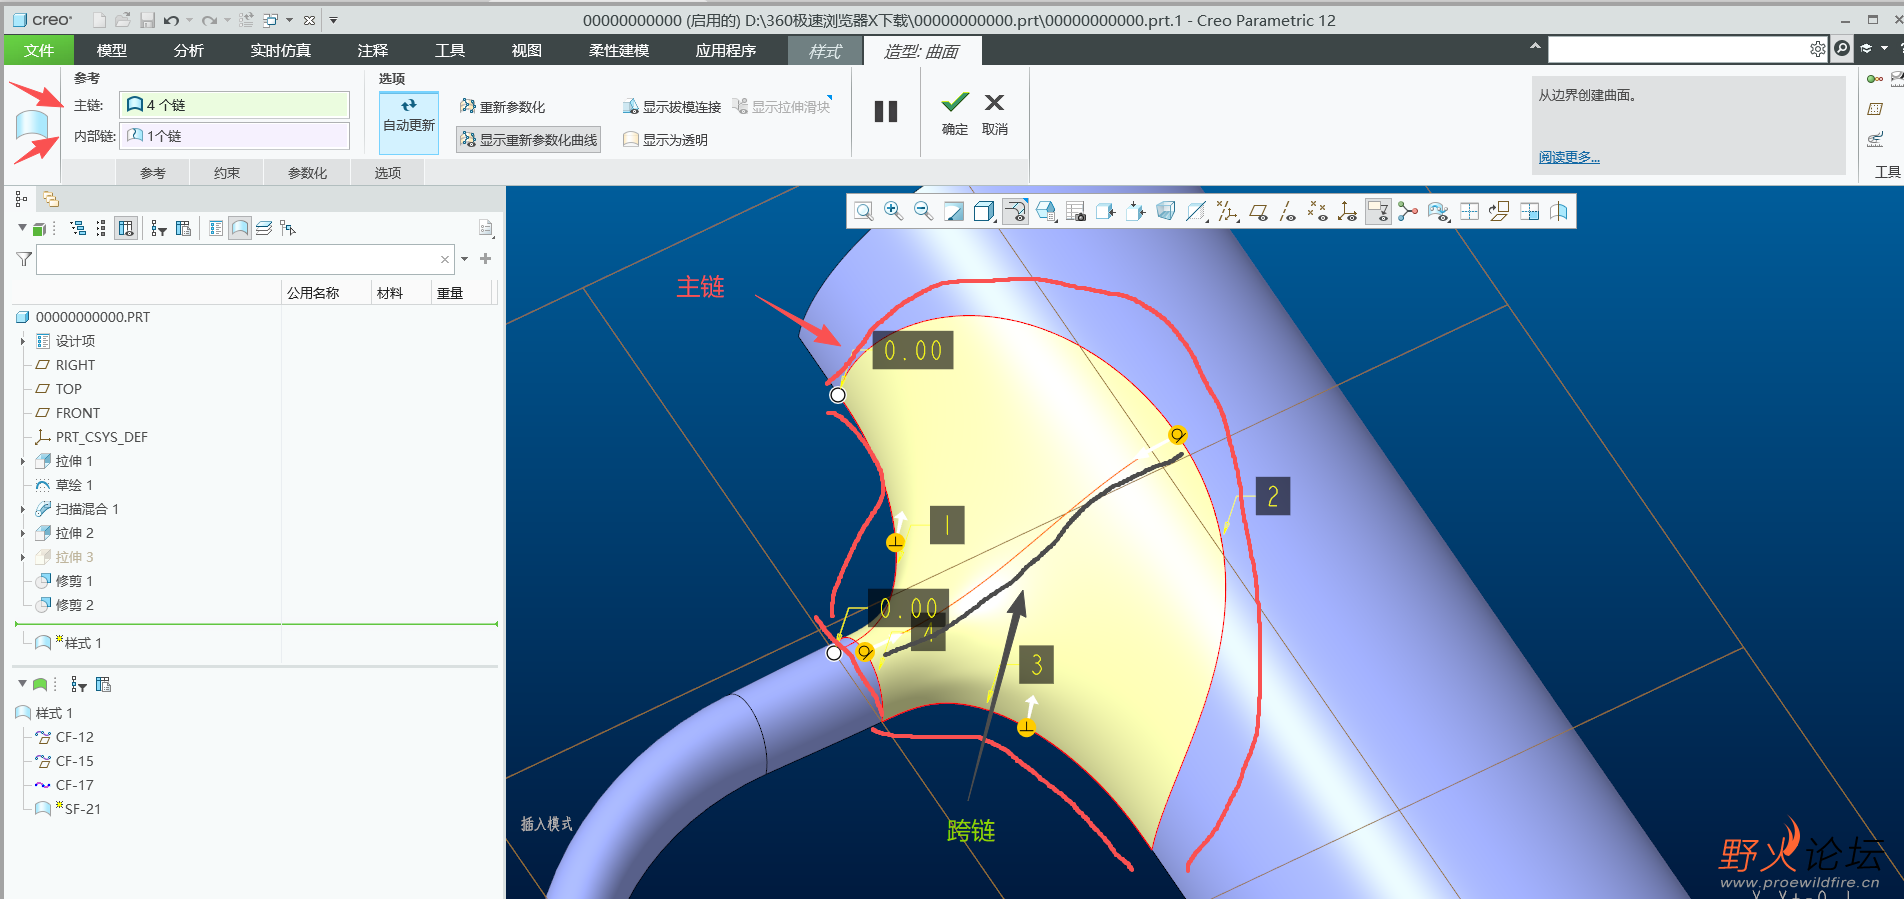
Task: Switch to the 视图 ribbon tab
Action: (527, 50)
